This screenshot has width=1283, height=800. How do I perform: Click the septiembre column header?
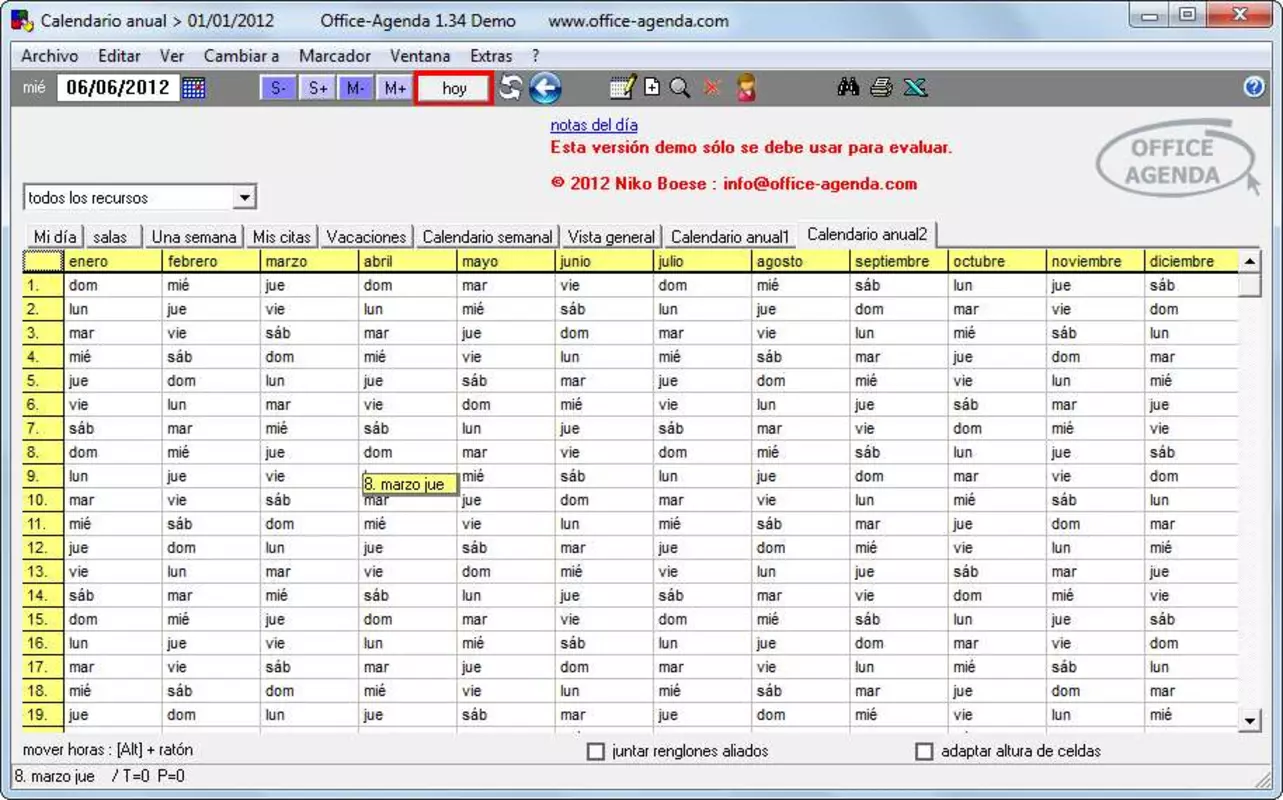coord(899,261)
